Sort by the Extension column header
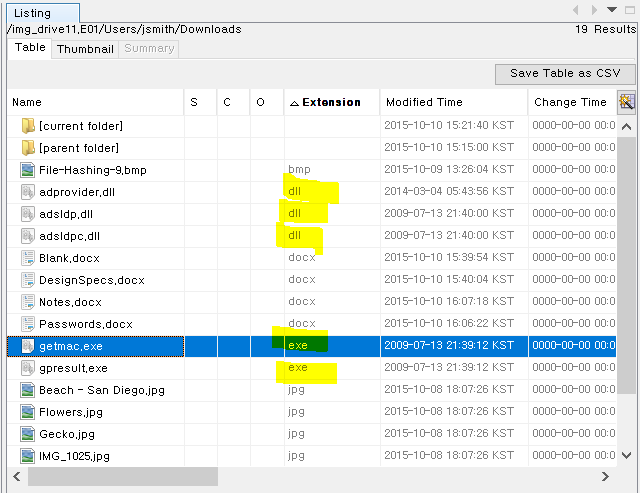Screen dimensions: 640x493 331,102
